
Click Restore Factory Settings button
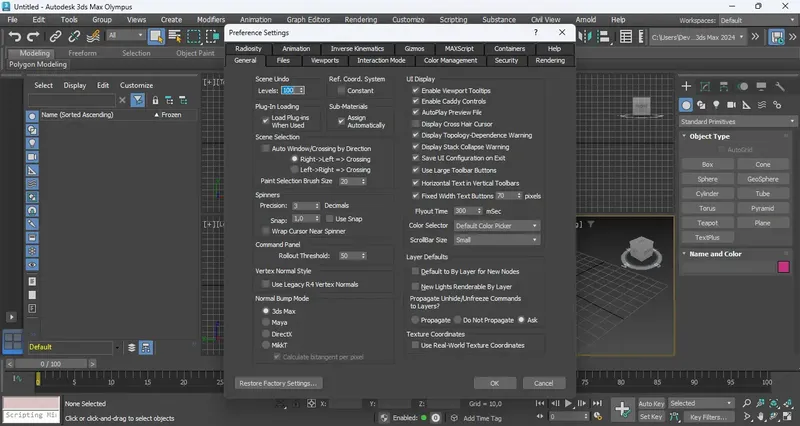pyautogui.click(x=278, y=383)
